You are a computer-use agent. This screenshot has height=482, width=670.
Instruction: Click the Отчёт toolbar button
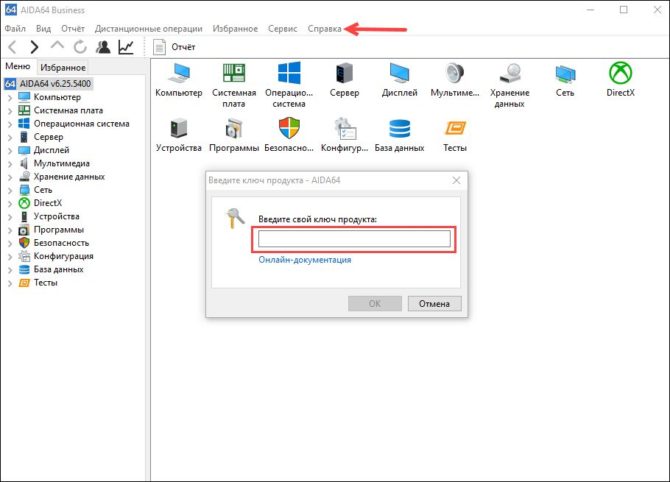(x=174, y=47)
